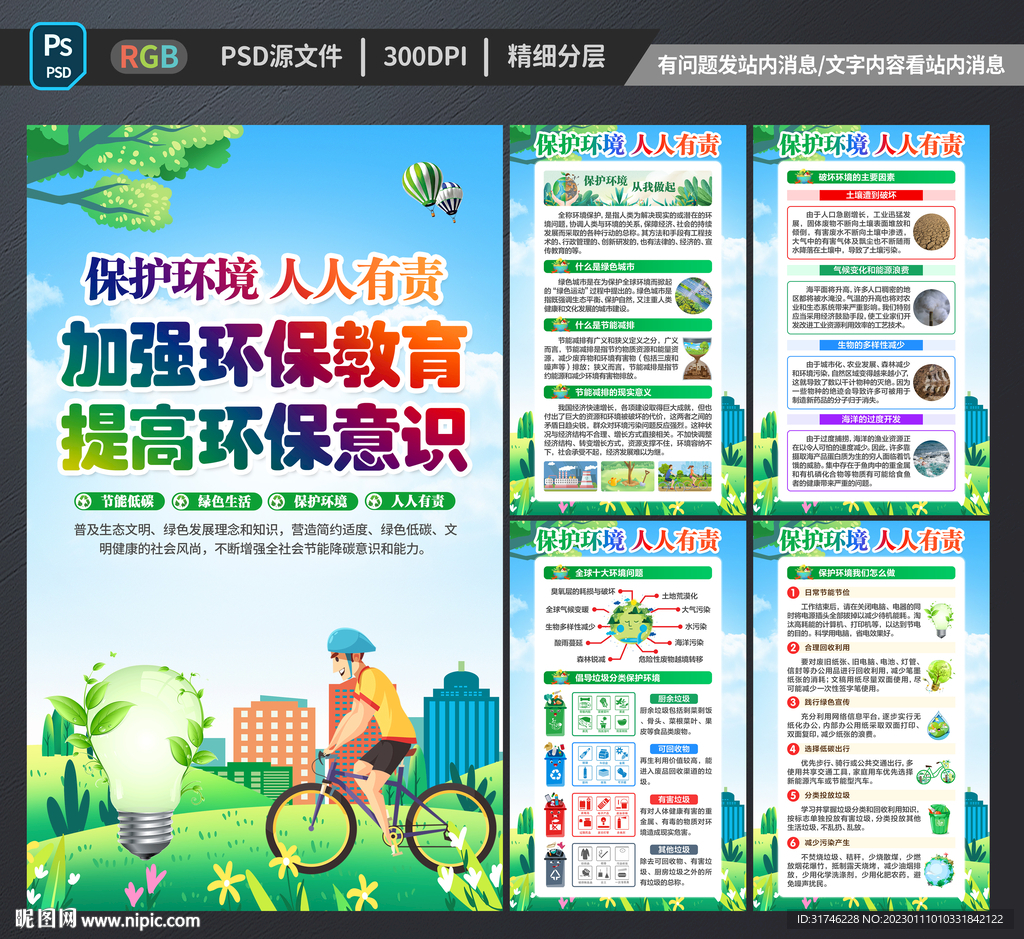Click the green kitchen waste item grid

(x=603, y=714)
